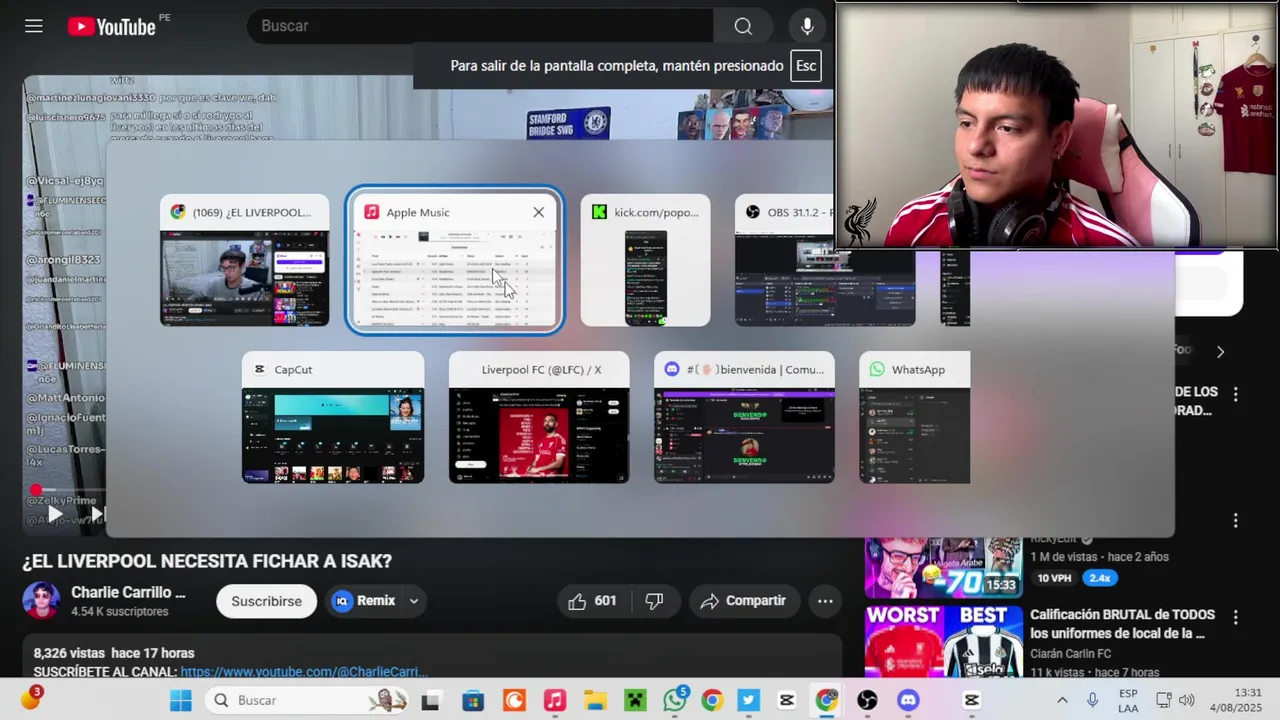Open options for the video titled DE LOS
This screenshot has width=1280, height=720.
click(1236, 394)
